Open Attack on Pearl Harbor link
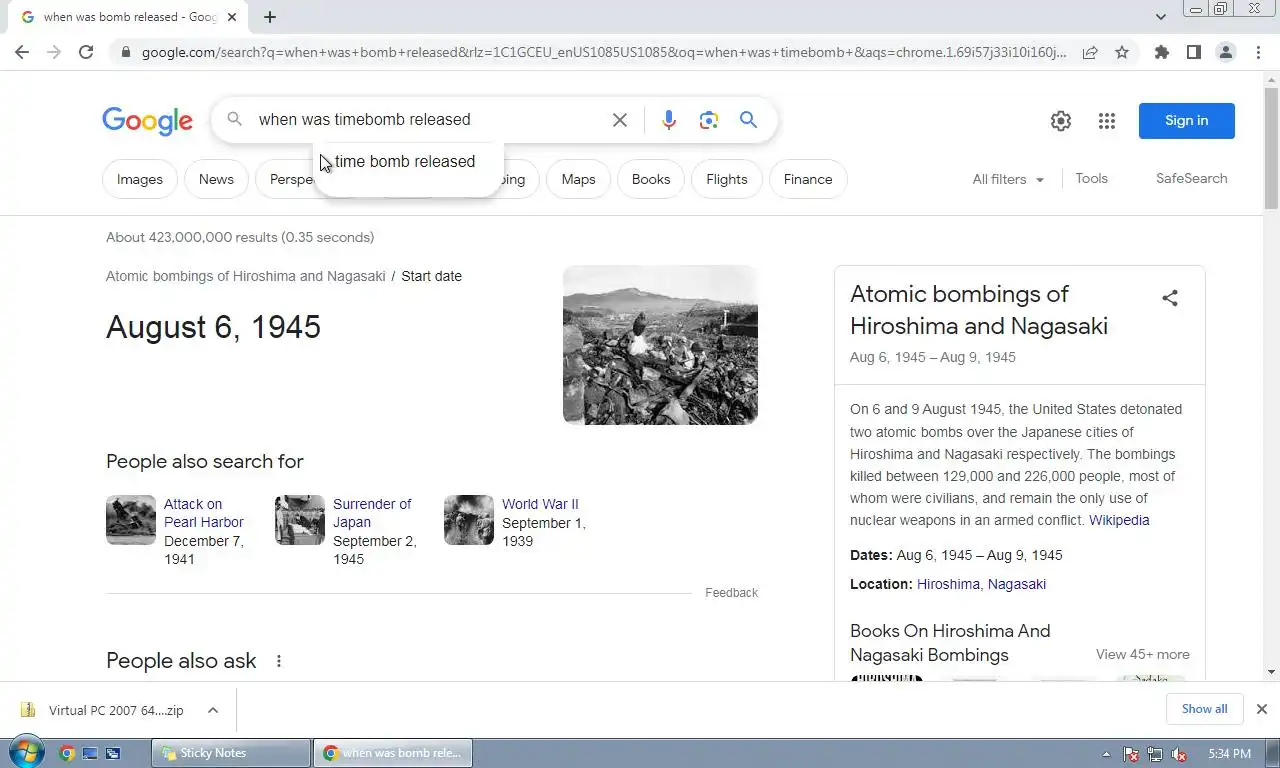Screen dimensions: 1280x768 tap(203, 513)
